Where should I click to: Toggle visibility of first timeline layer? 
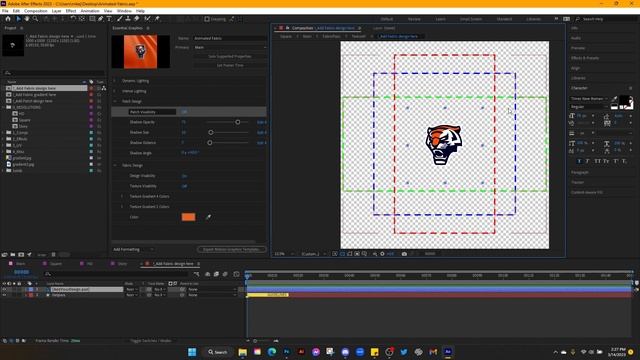tap(4, 289)
